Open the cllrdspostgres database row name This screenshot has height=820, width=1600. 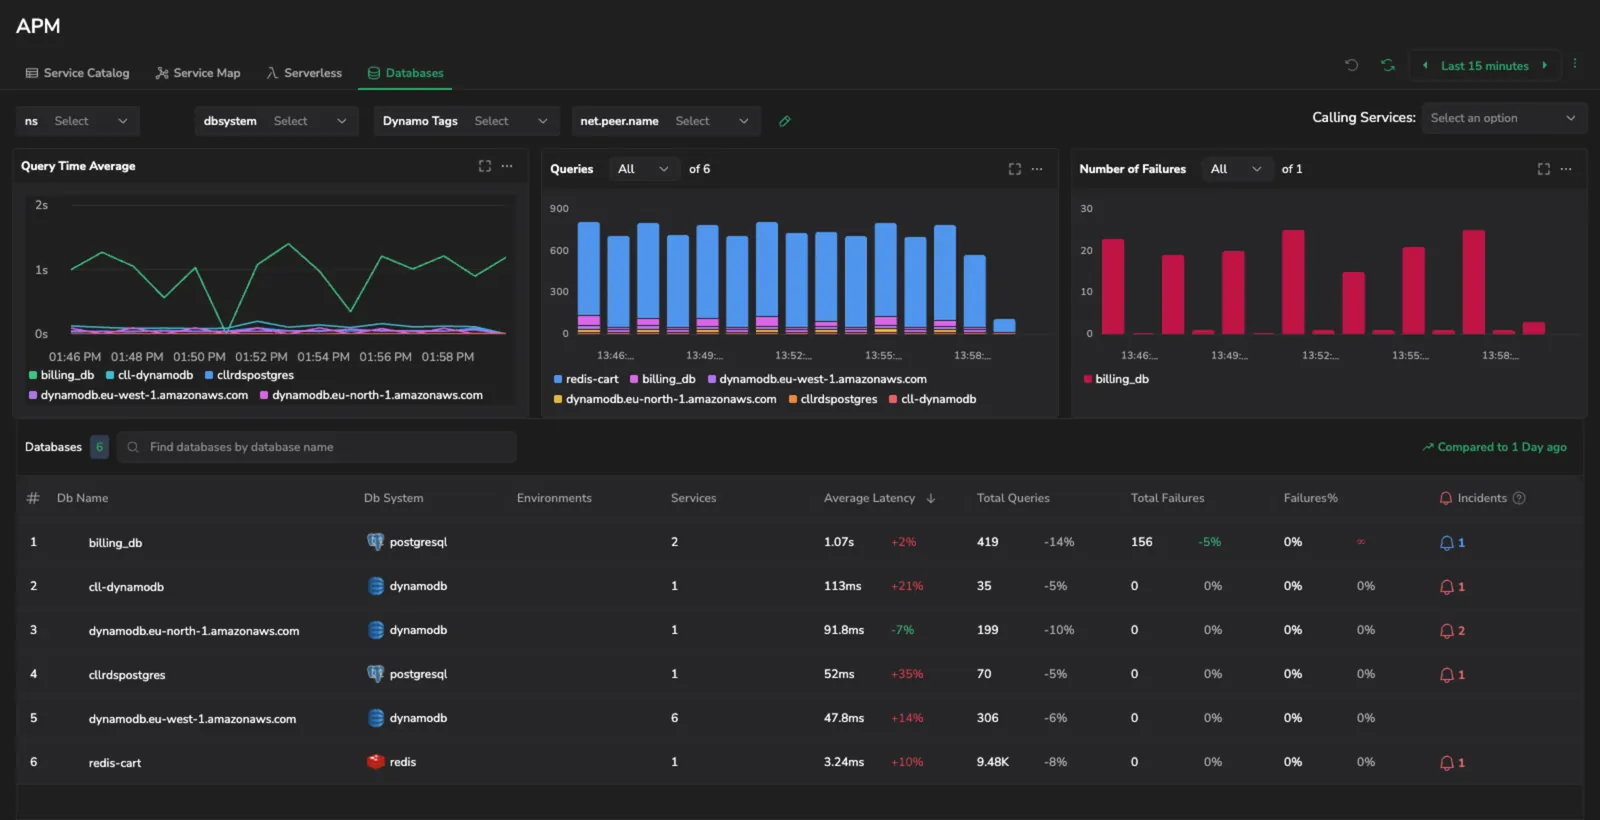[127, 675]
